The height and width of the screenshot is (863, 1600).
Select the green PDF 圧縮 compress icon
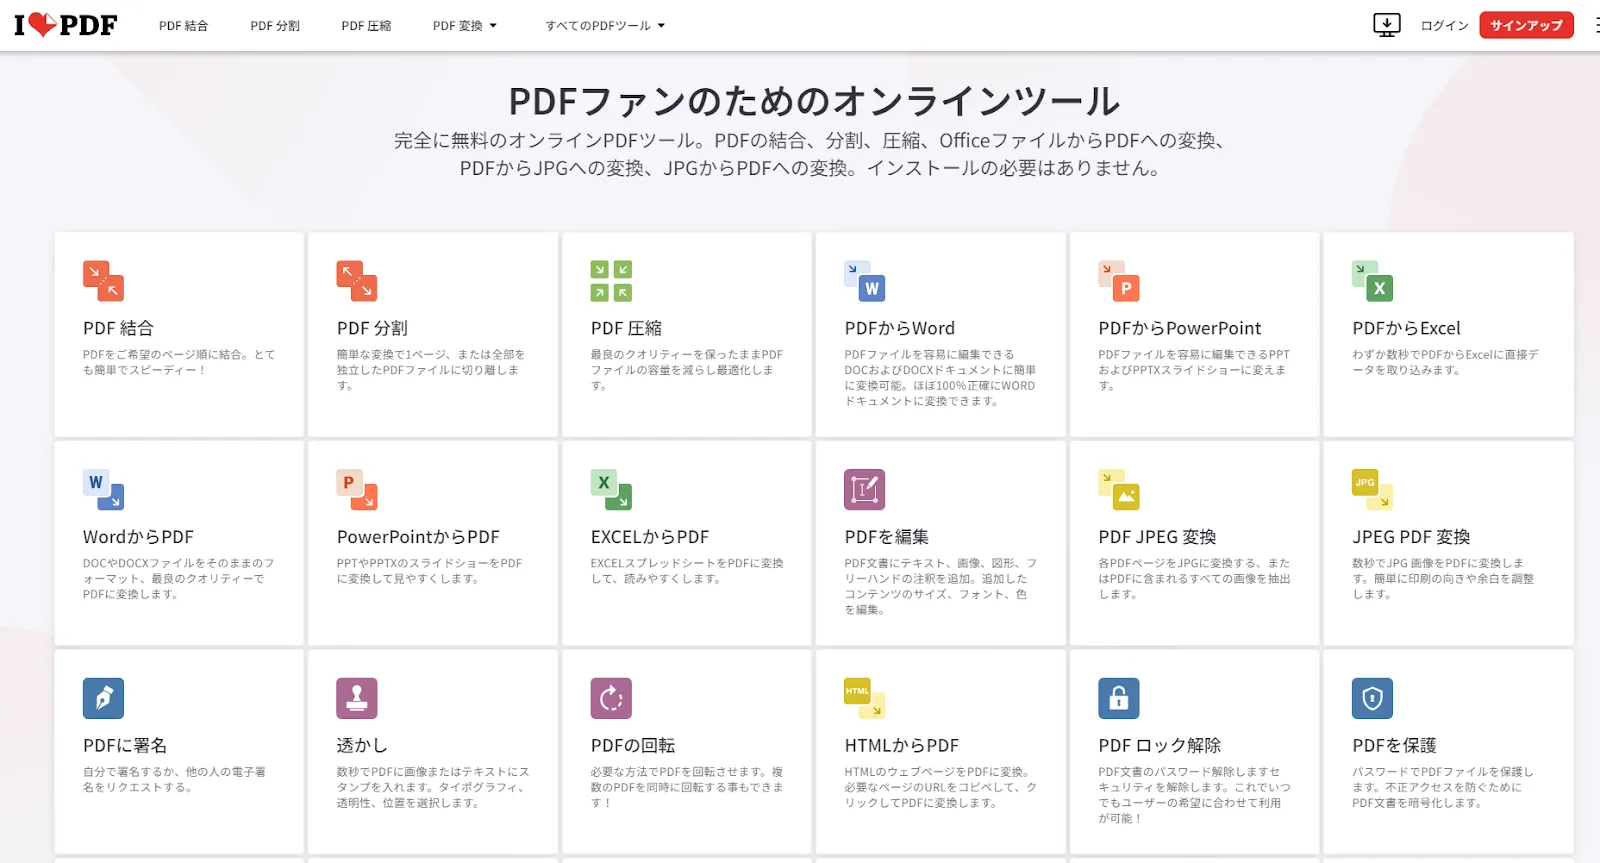(611, 281)
